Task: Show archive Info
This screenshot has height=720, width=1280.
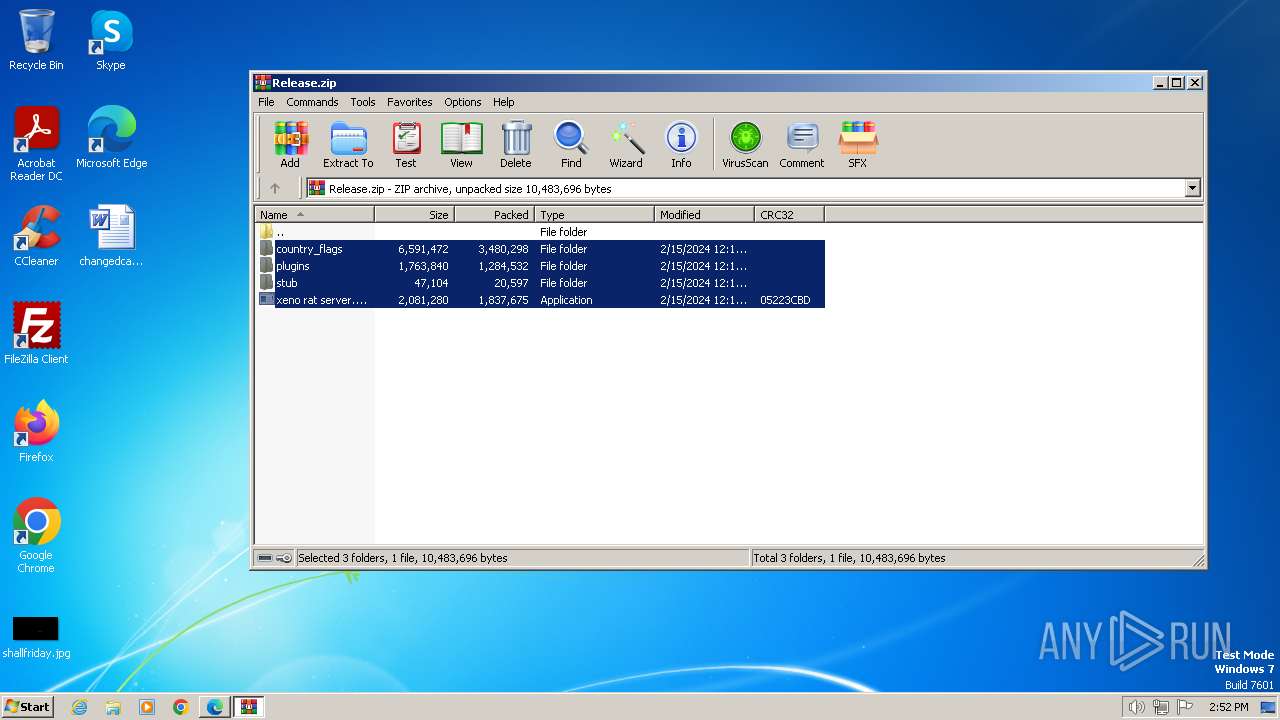Action: tap(681, 145)
